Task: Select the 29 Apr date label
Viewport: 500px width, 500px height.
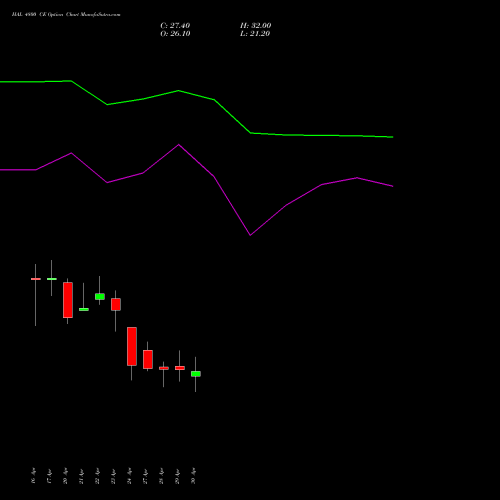Action: (177, 476)
